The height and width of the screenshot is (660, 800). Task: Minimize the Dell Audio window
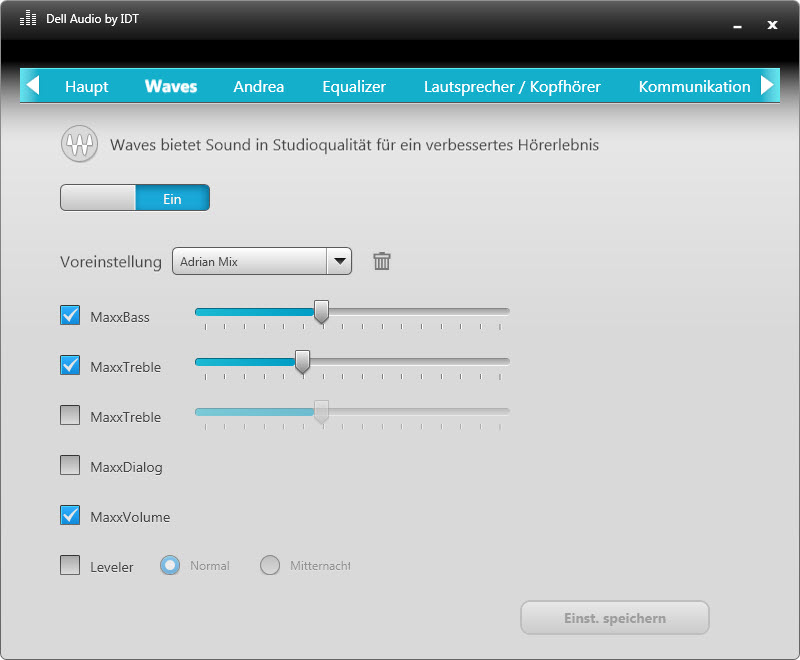coord(737,27)
